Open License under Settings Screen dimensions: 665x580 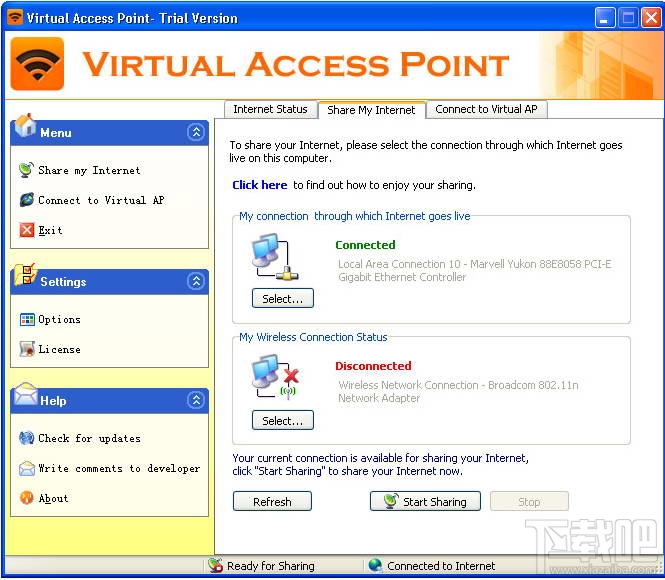pyautogui.click(x=59, y=349)
